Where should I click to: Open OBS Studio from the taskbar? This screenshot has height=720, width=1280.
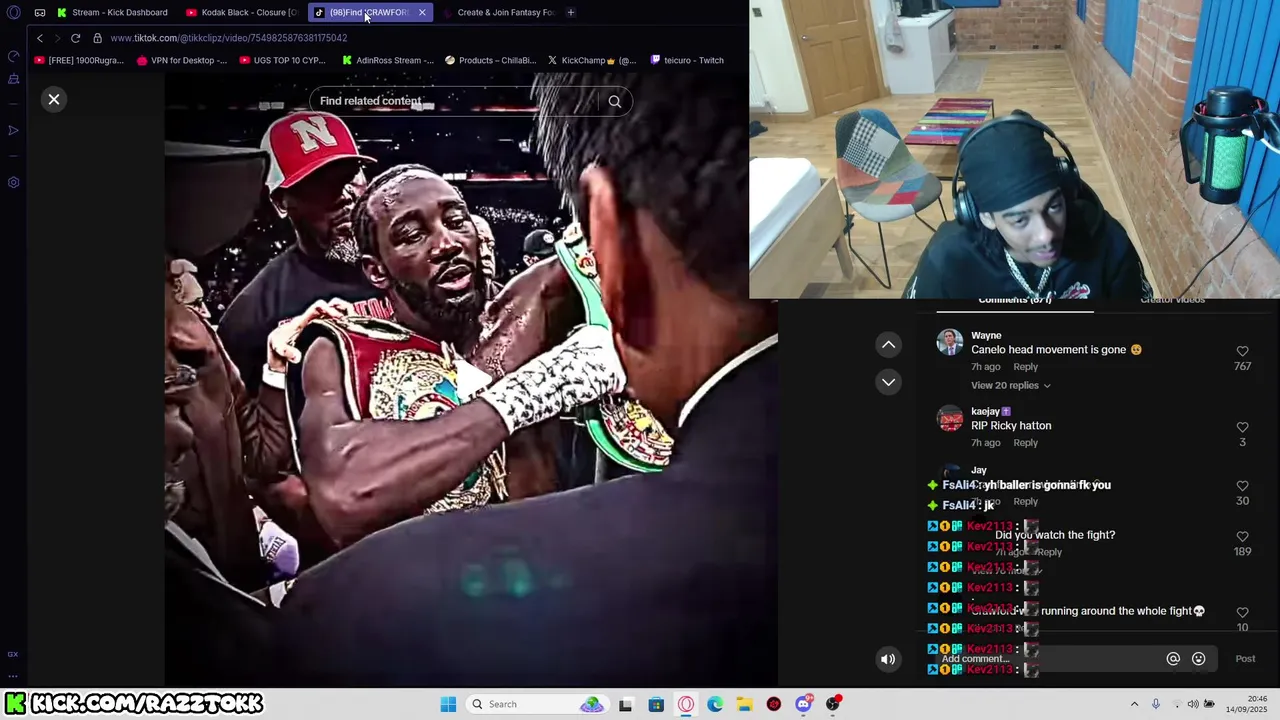pyautogui.click(x=832, y=704)
